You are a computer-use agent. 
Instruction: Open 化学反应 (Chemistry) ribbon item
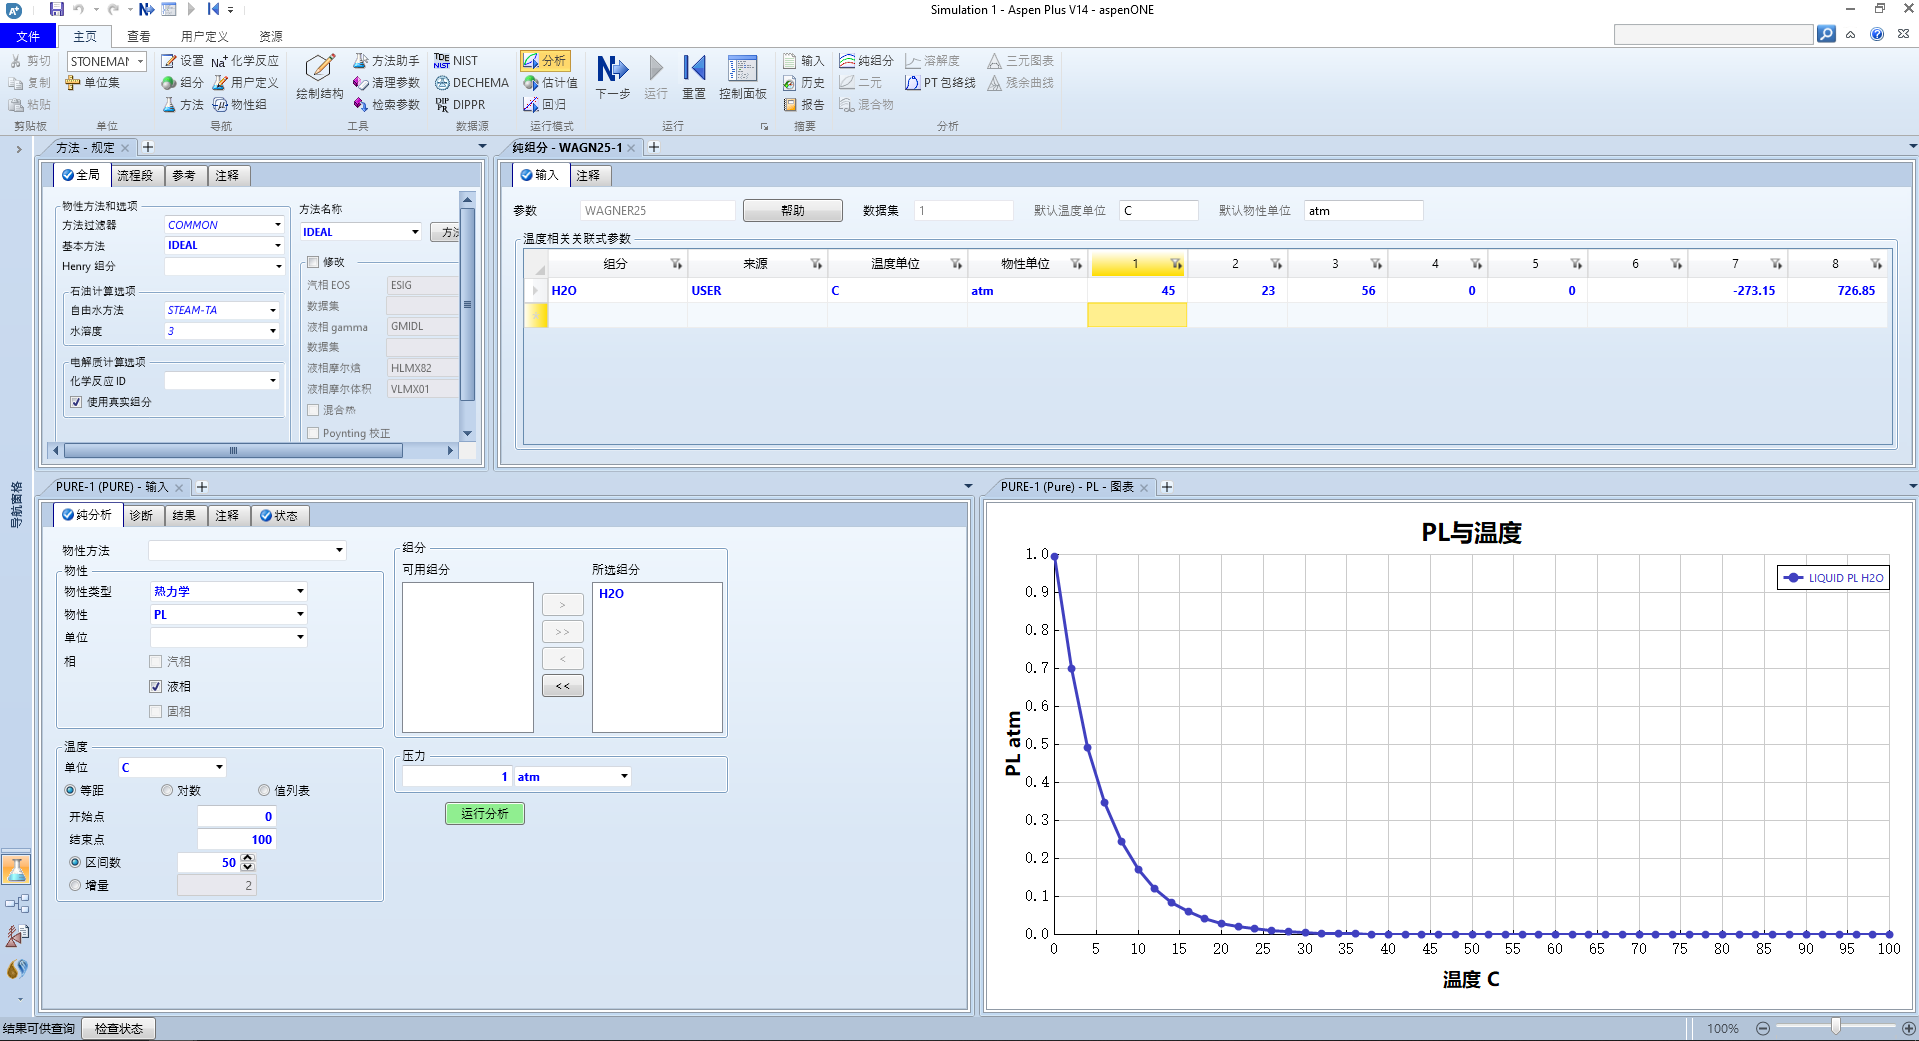click(245, 61)
